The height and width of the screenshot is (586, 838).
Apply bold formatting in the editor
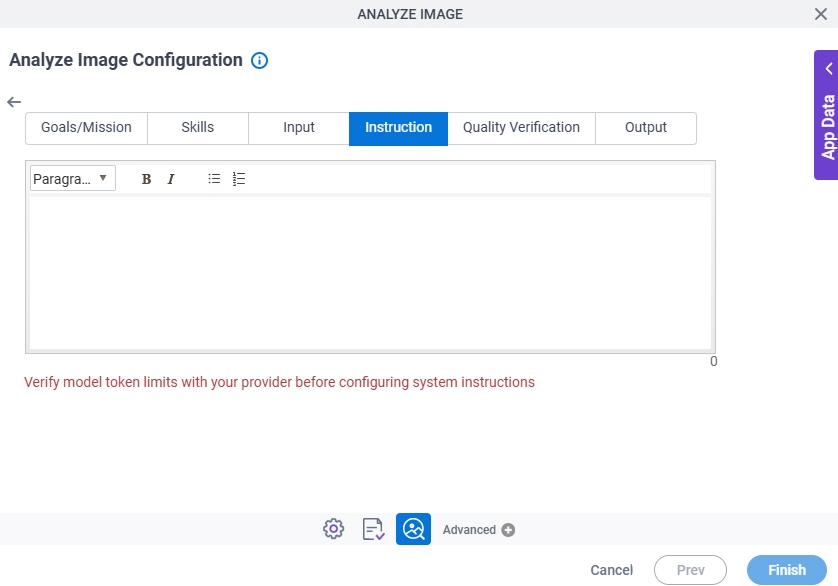point(146,179)
